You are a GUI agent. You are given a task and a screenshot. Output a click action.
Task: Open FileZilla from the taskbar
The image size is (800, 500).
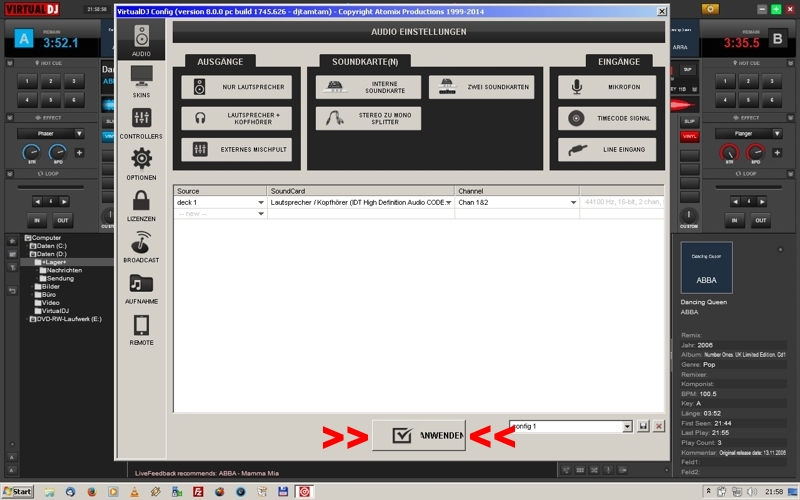(x=198, y=492)
